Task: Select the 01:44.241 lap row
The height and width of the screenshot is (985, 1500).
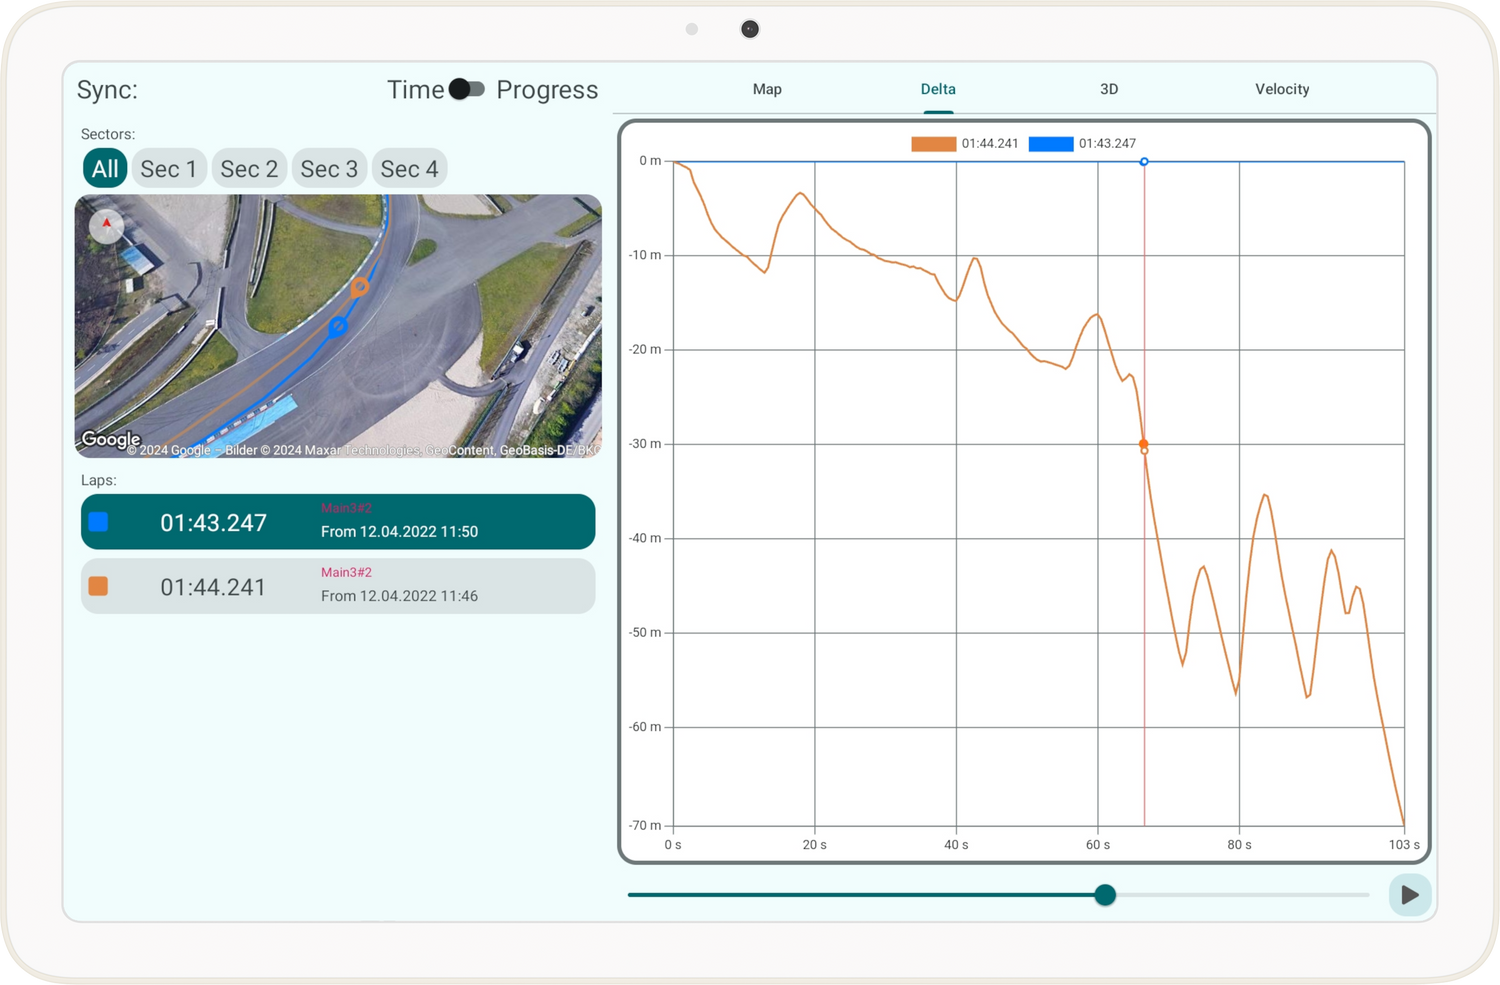Action: point(338,586)
